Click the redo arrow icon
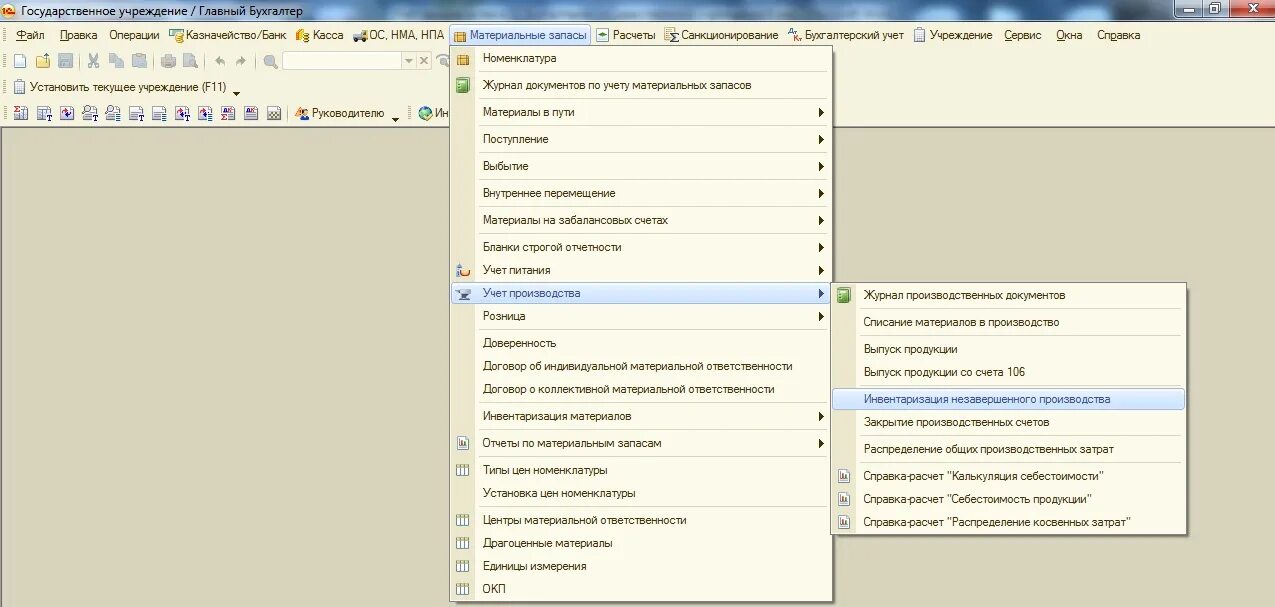1275x607 pixels. tap(240, 61)
